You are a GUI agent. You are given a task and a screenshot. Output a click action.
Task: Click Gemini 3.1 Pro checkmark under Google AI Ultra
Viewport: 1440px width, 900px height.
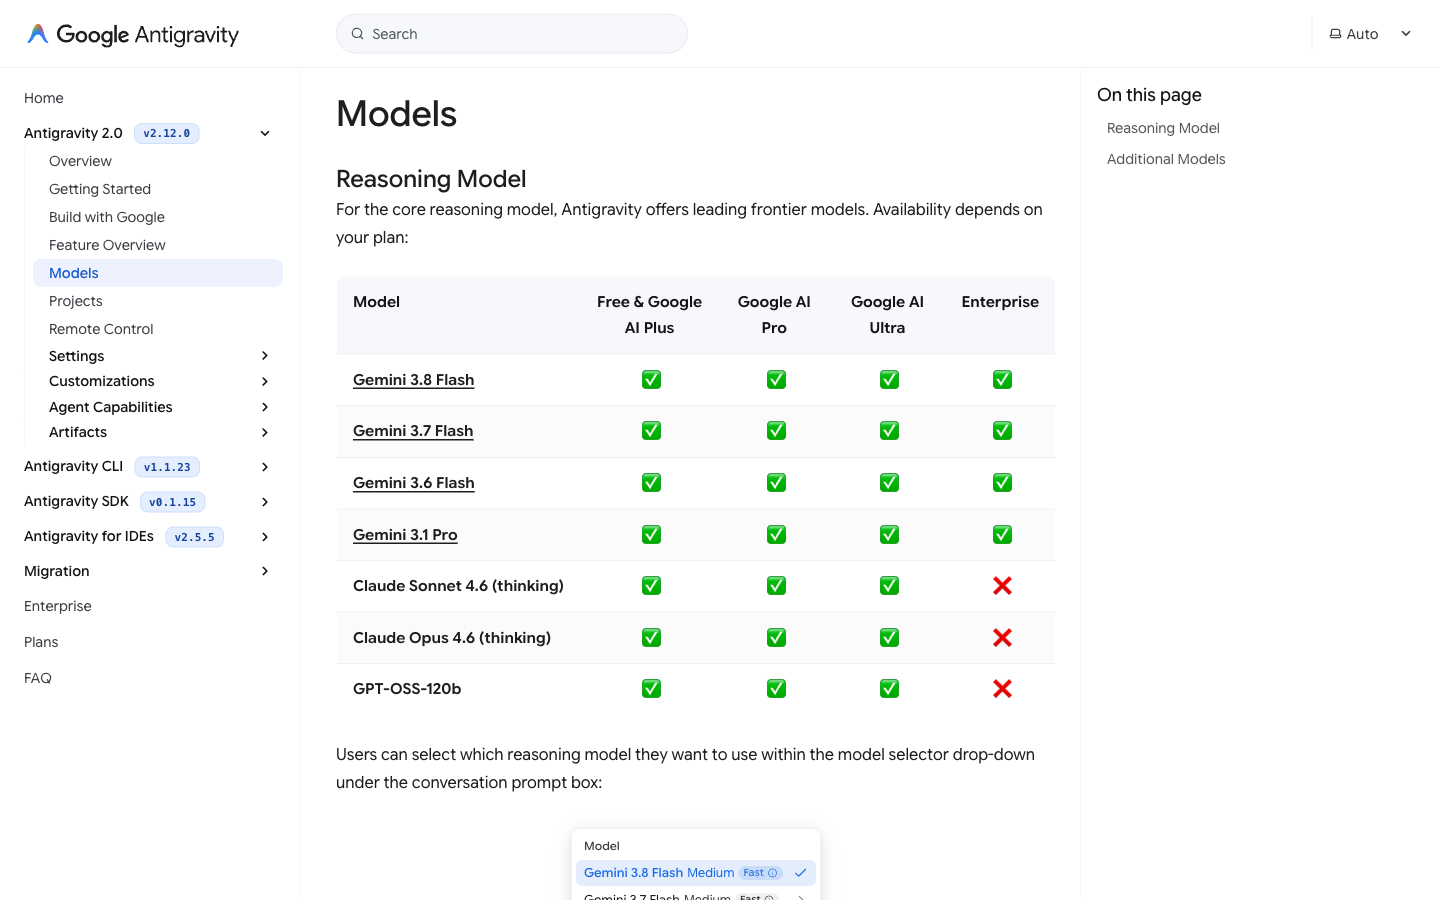point(889,535)
